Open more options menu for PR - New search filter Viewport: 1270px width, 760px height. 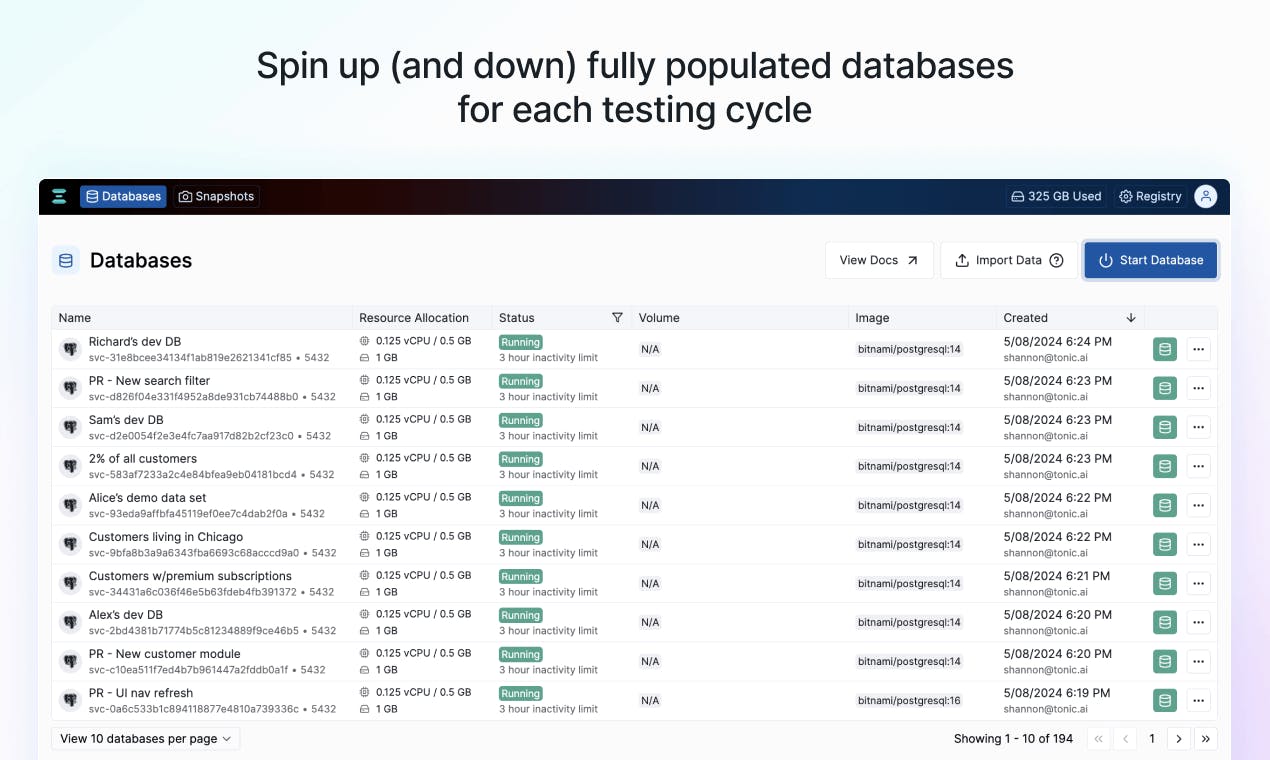(x=1198, y=388)
